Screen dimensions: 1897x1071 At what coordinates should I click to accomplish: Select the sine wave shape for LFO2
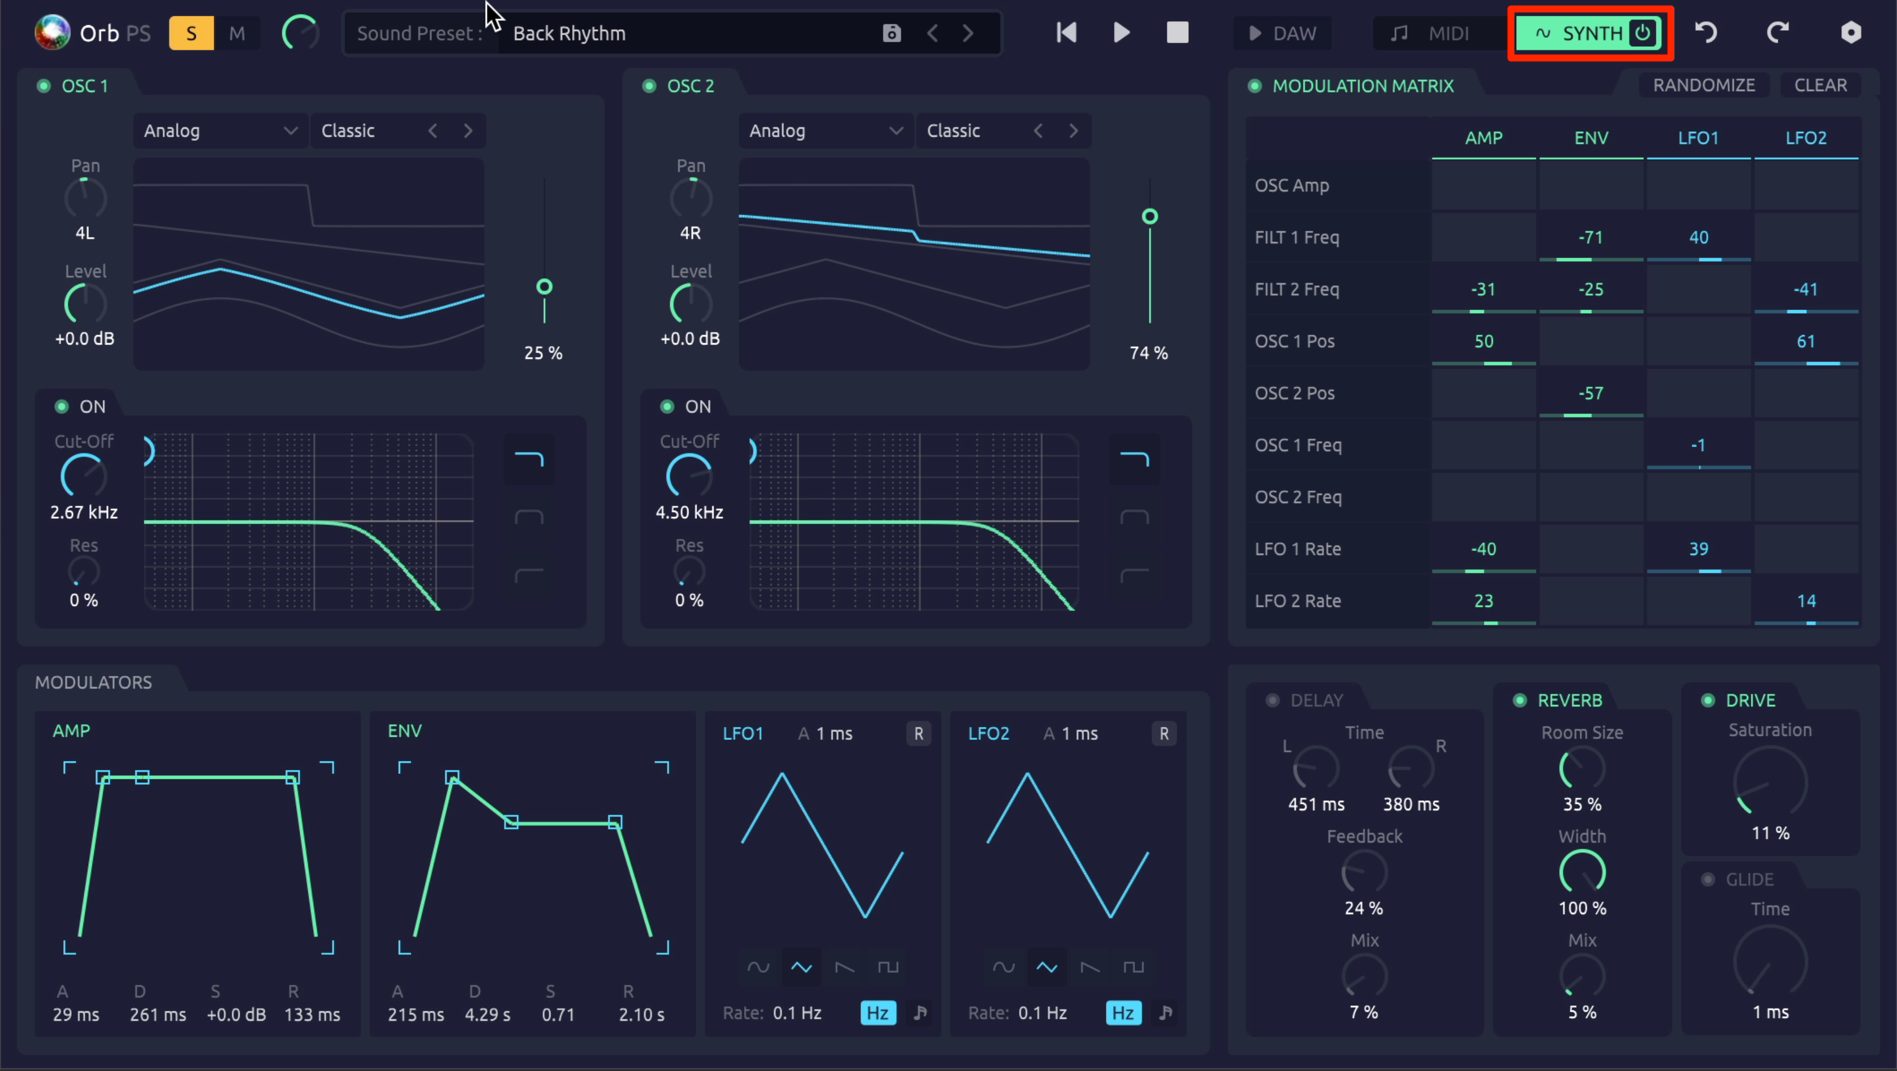coord(1003,967)
